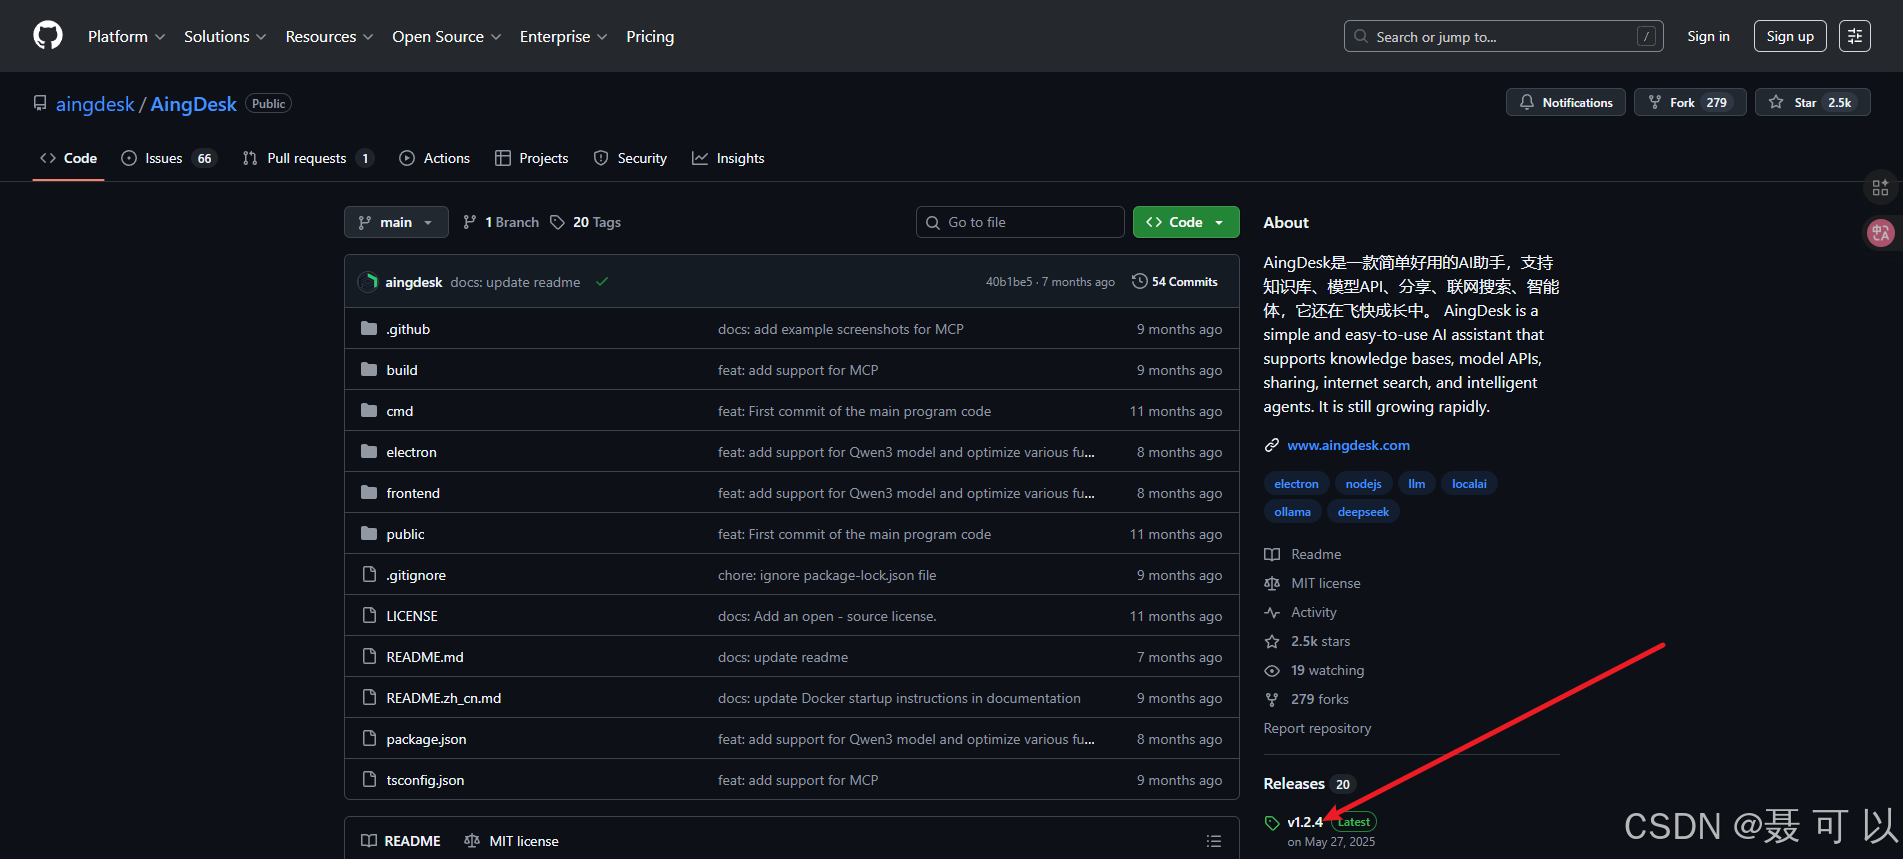This screenshot has width=1903, height=859.
Task: Open the docs: update readme commit message
Action: (515, 282)
